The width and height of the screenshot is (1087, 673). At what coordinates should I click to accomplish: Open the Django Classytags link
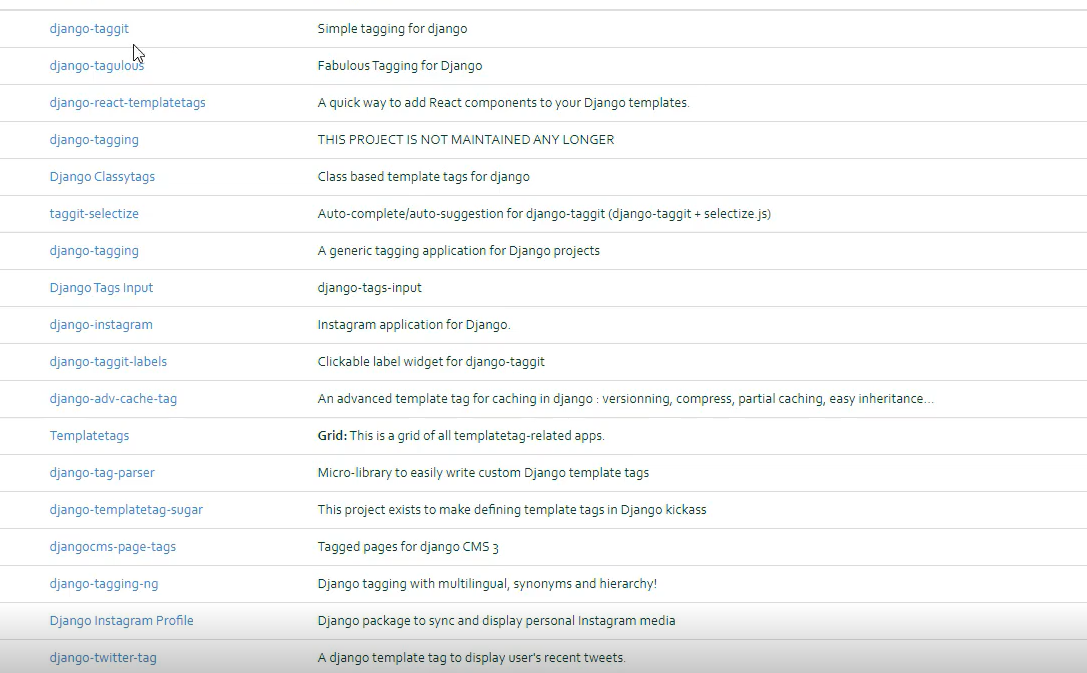[102, 177]
